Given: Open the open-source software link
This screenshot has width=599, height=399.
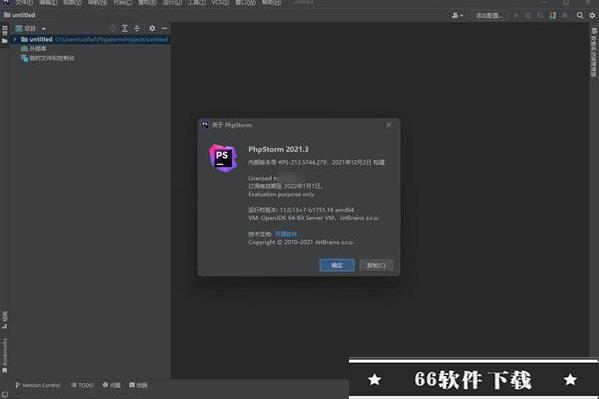Looking at the screenshot, I should coord(286,234).
